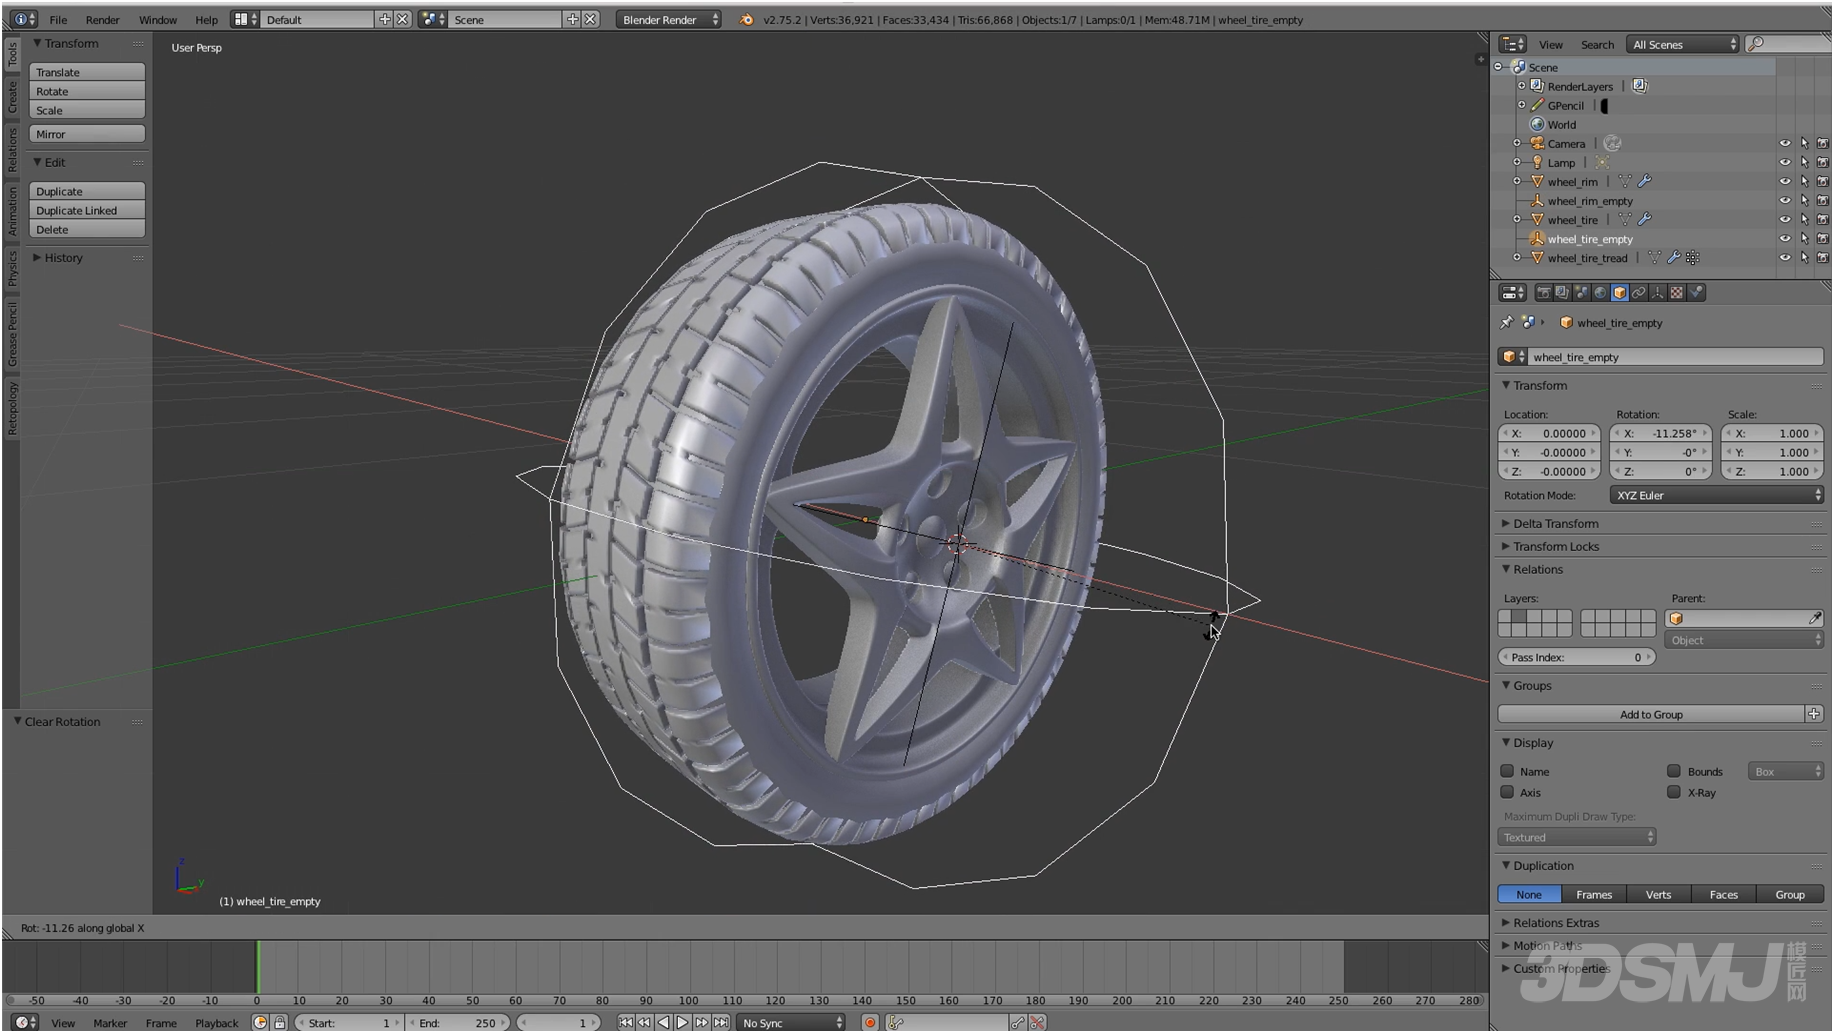Expand the Delta Transform panel
The width and height of the screenshot is (1834, 1033).
(x=1555, y=523)
